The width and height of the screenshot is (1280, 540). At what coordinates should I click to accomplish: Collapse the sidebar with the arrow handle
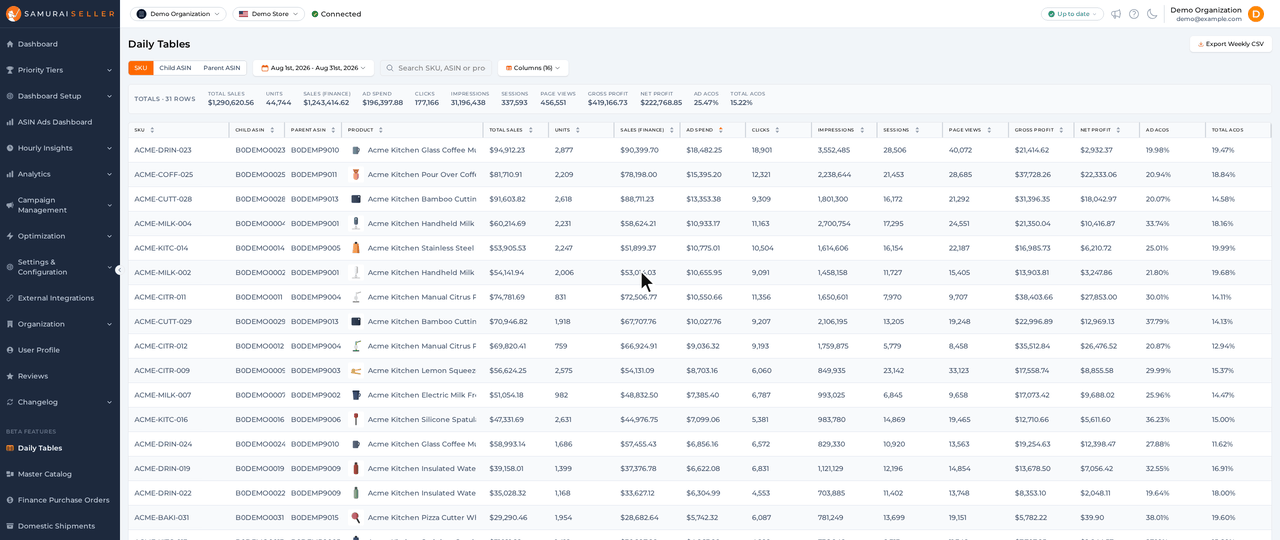click(x=119, y=270)
